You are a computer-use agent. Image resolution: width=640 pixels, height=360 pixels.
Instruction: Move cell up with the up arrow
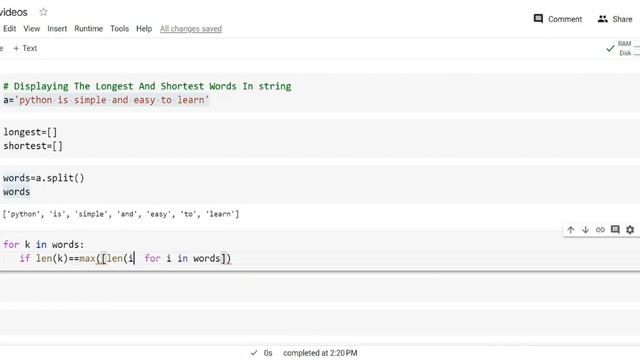[x=571, y=229]
